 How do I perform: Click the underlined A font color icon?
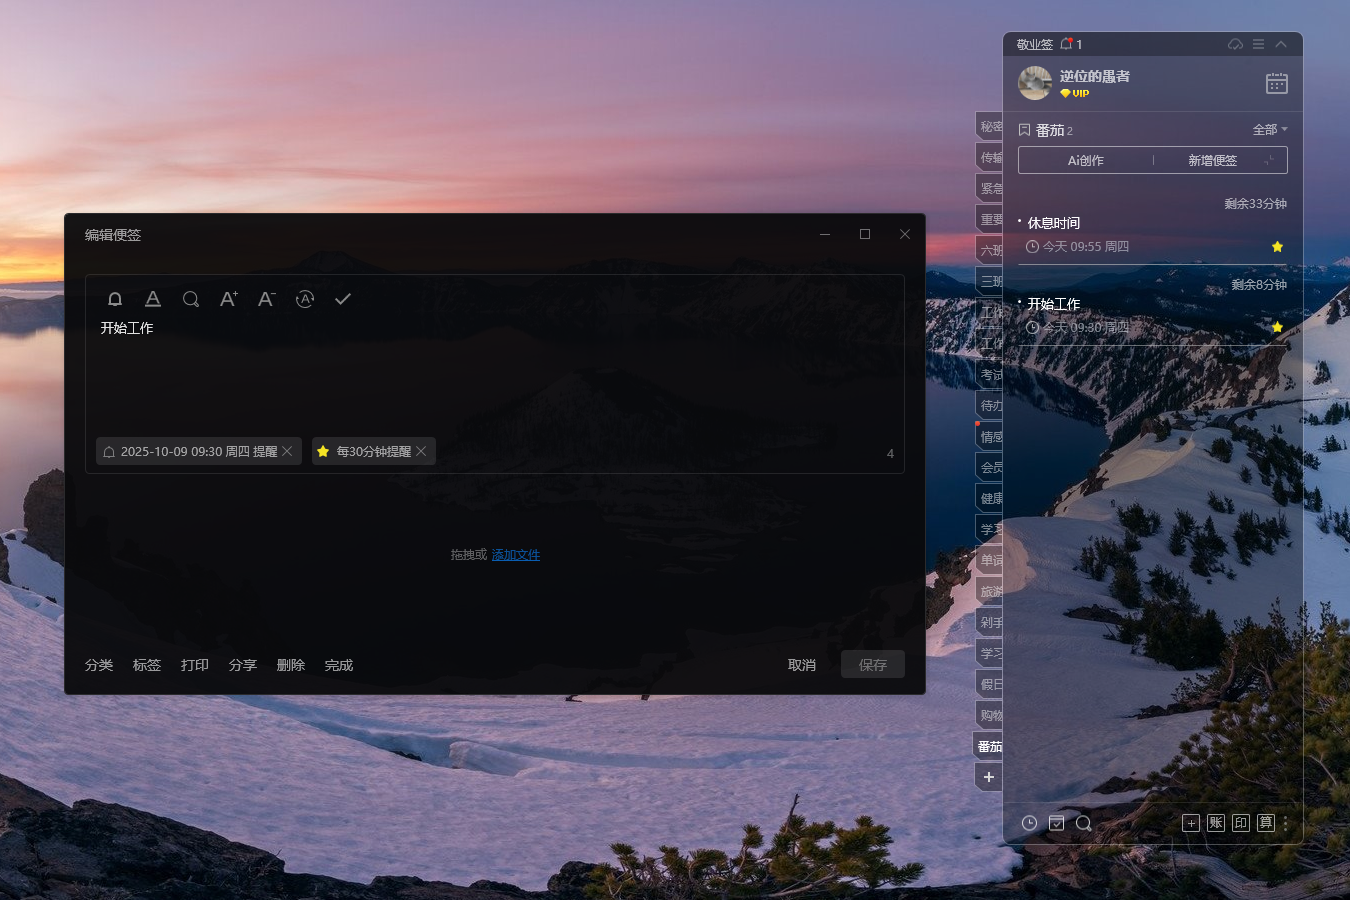(x=153, y=299)
